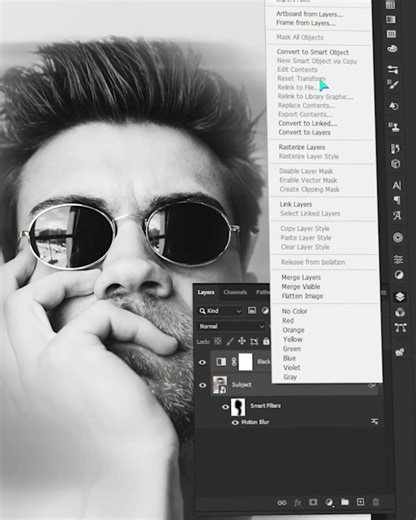Image resolution: width=416 pixels, height=520 pixels.
Task: Click the link layers chain icon
Action: click(282, 502)
